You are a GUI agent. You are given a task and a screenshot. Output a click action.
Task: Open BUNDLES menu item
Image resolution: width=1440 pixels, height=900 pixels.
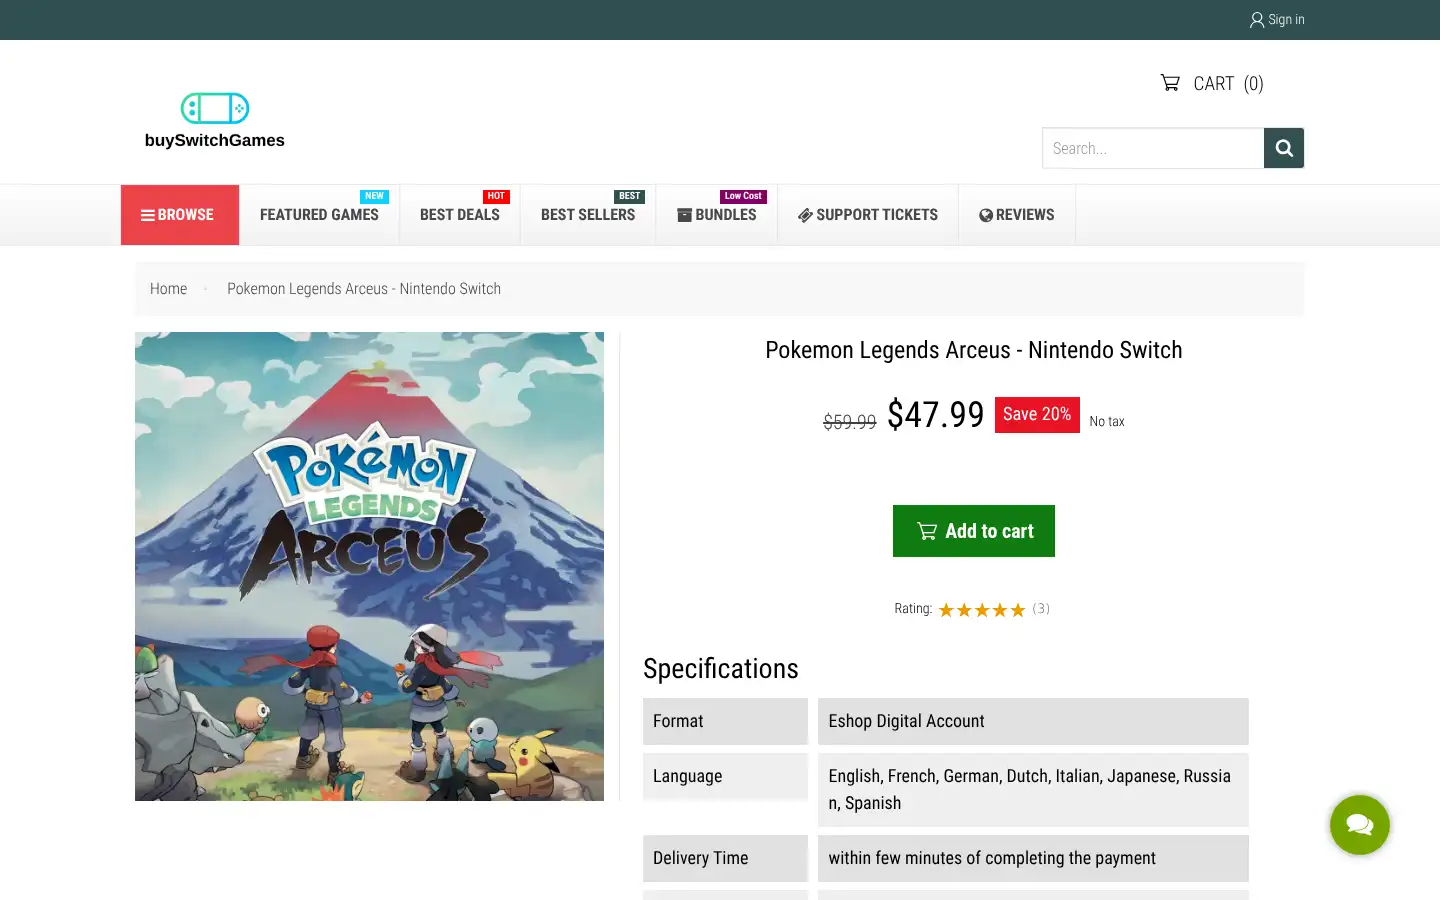[717, 215]
